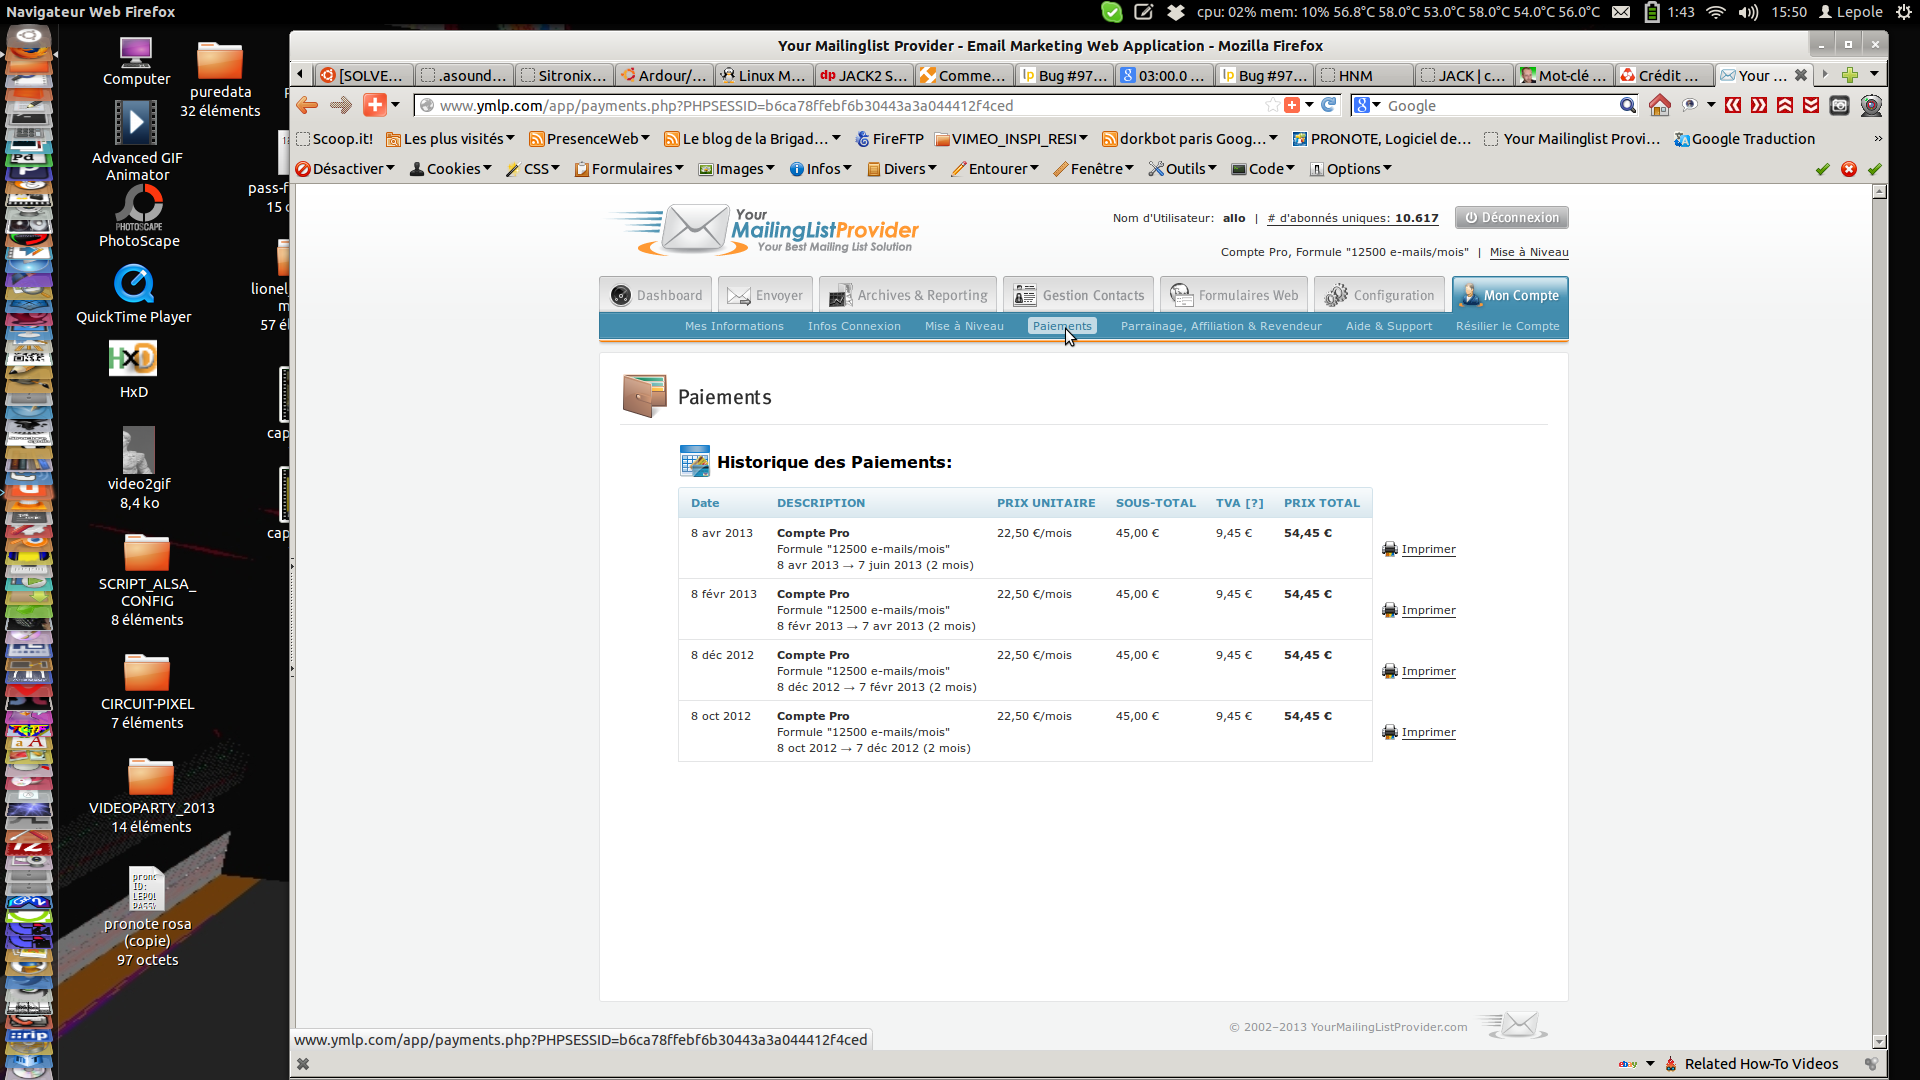Click the page vertical scrollbar track
Viewport: 1920px width, 1080px height.
(1879, 600)
